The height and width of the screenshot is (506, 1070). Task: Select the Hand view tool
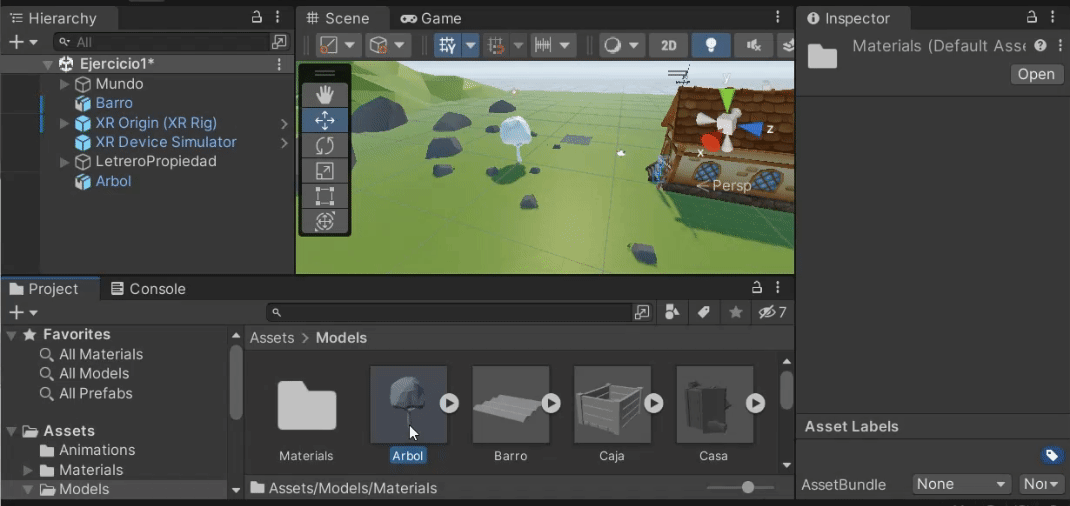(325, 95)
